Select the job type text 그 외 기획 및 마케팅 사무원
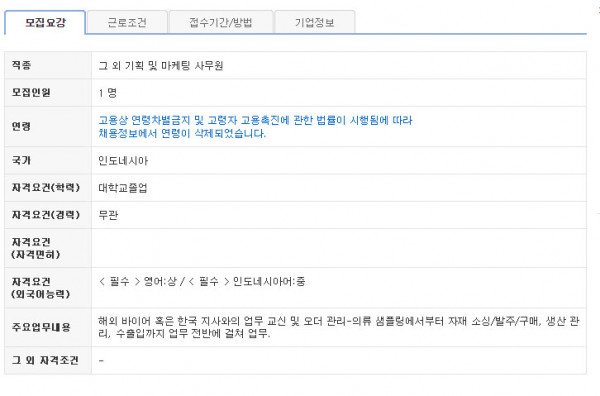Screen dimensions: 600x396 click(161, 65)
